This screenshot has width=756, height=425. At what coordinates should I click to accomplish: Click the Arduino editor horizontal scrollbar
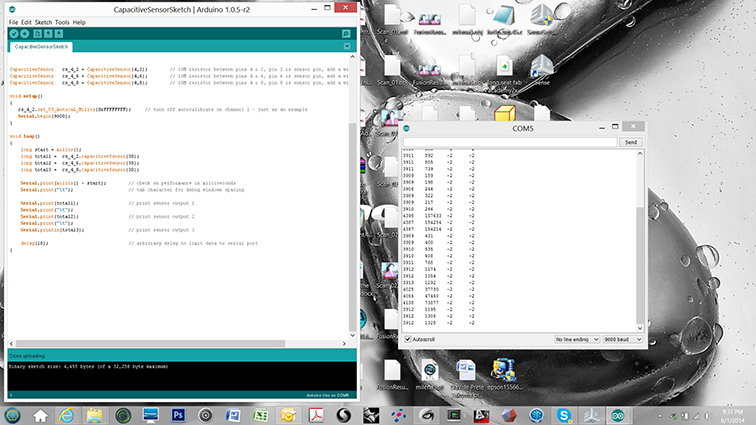pyautogui.click(x=150, y=343)
